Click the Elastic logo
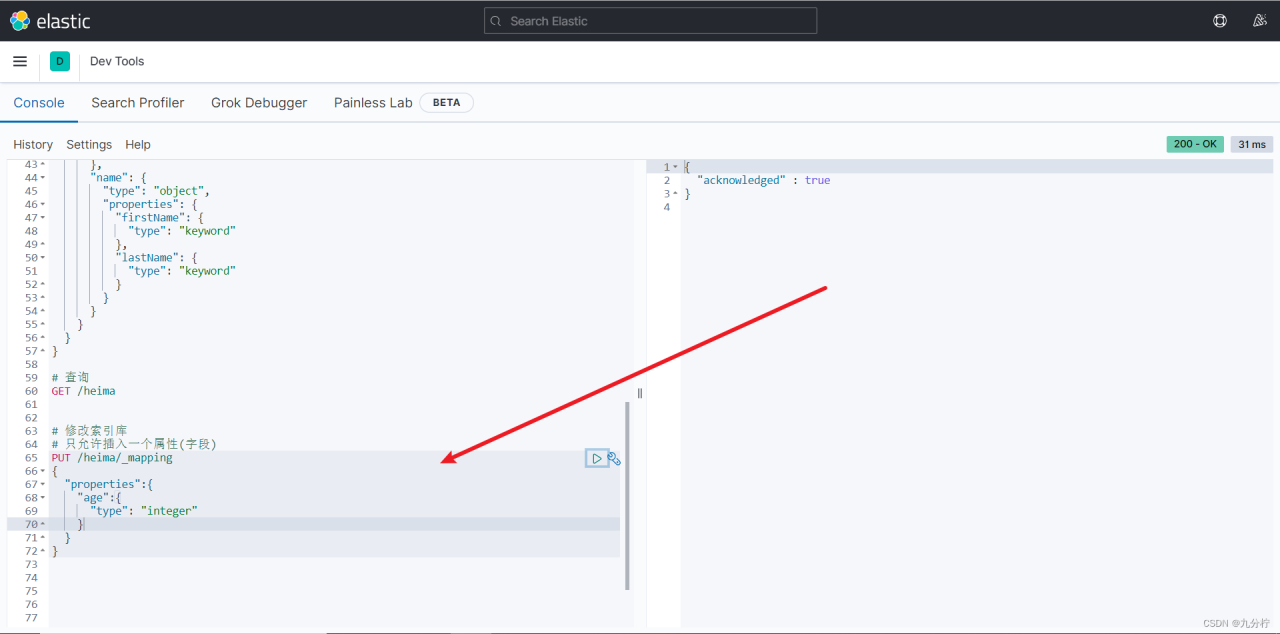Screen dimensions: 1280x634 50,21
